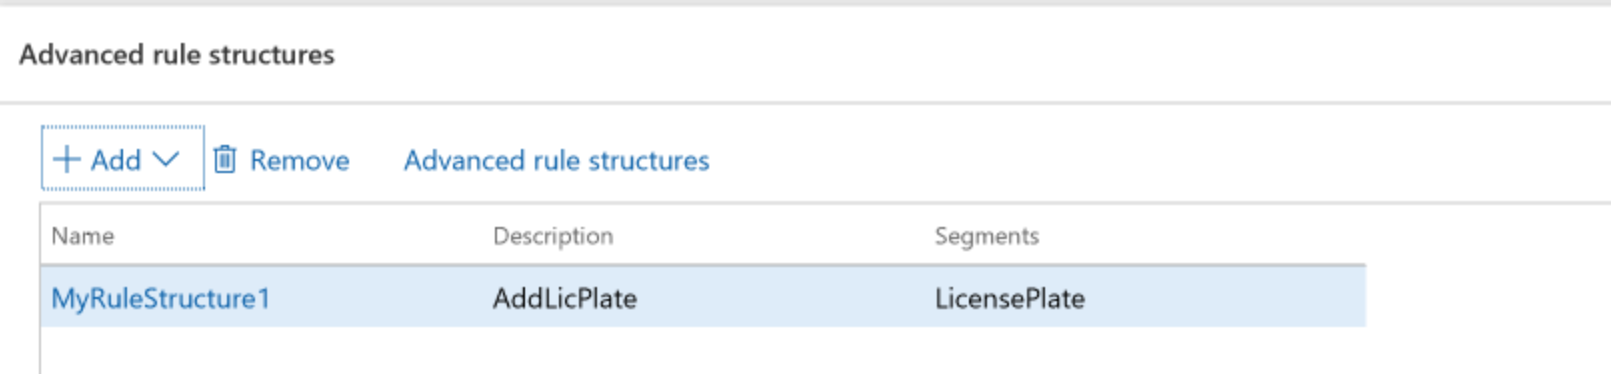The height and width of the screenshot is (374, 1611).
Task: Click the Add button label
Action: (116, 160)
